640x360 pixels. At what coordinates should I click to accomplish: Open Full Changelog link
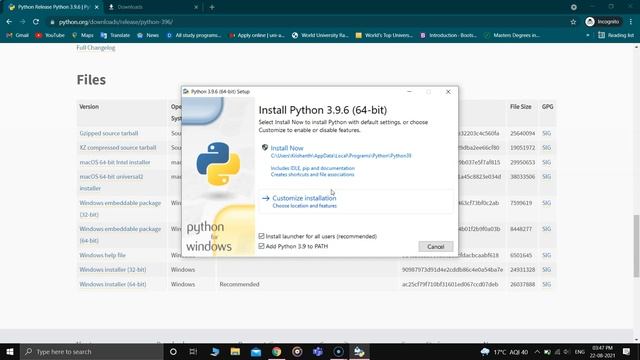96,48
